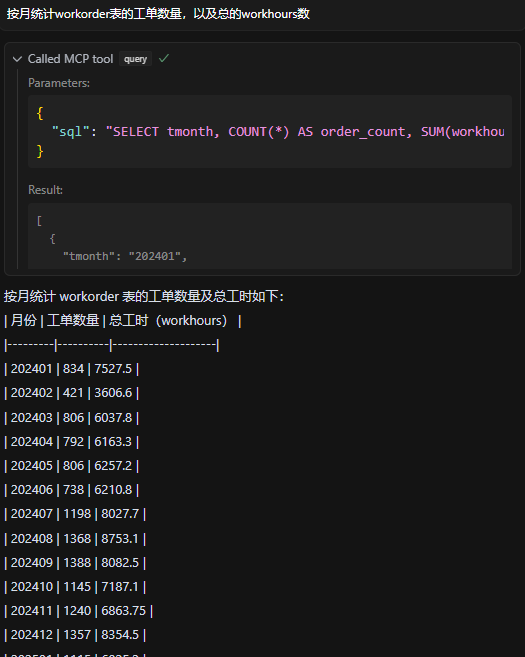Click the summary sentence above the table
Viewport: 525px width, 657px height.
coord(144,297)
